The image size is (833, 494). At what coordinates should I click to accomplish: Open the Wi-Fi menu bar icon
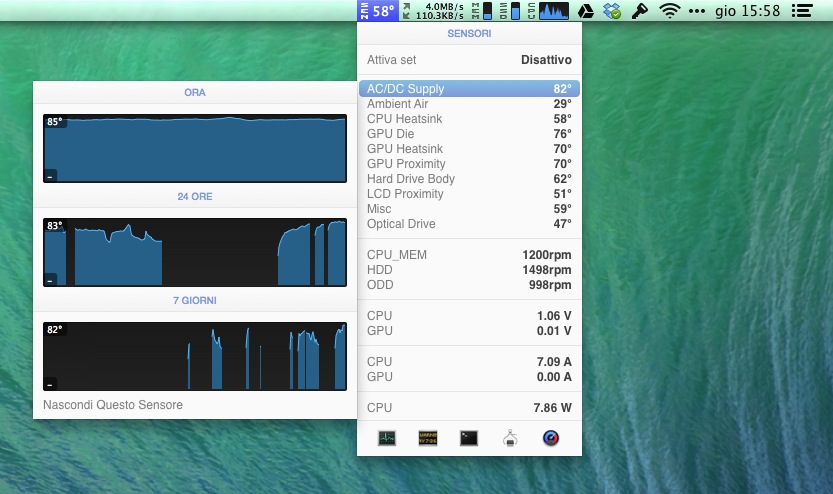coord(669,11)
